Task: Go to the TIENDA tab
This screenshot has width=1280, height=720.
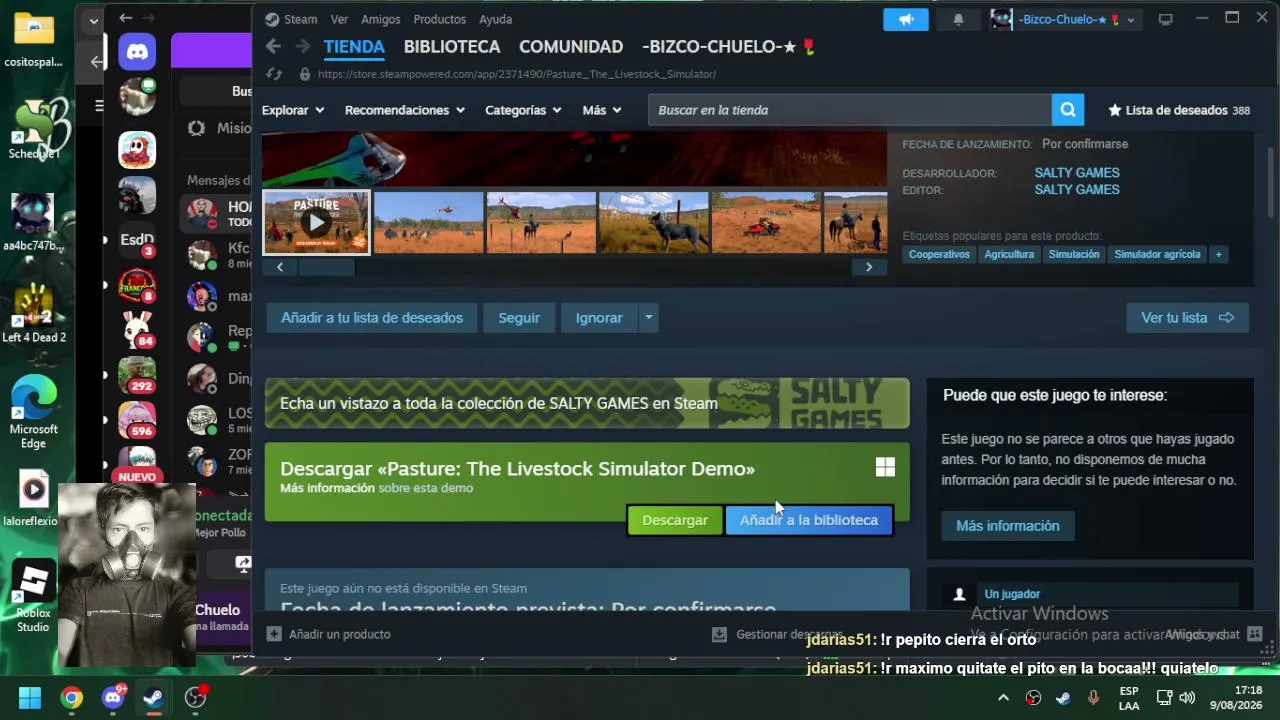Action: point(354,47)
